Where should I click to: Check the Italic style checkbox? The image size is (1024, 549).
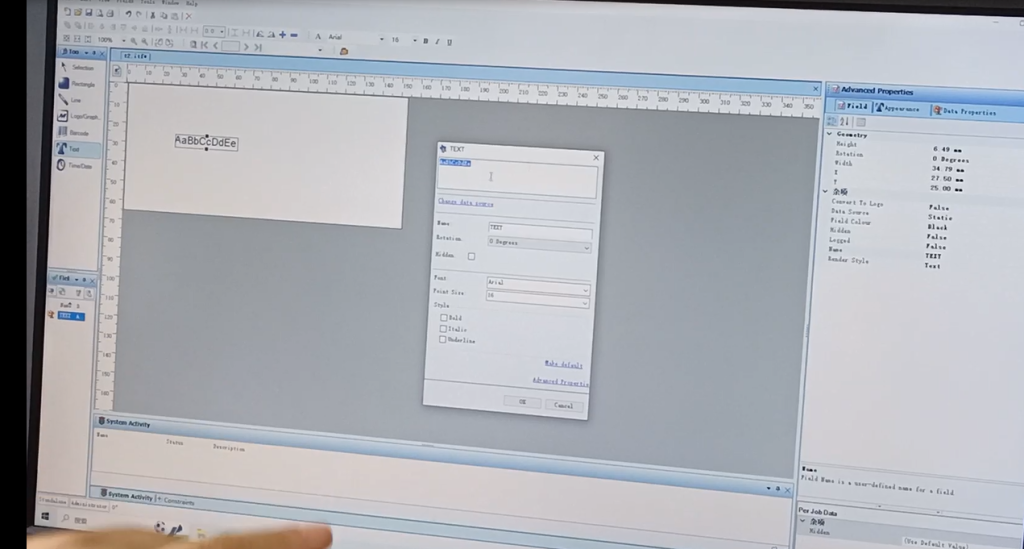click(444, 328)
